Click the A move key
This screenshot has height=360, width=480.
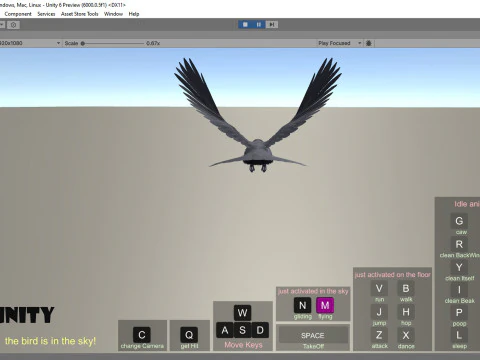coord(225,330)
